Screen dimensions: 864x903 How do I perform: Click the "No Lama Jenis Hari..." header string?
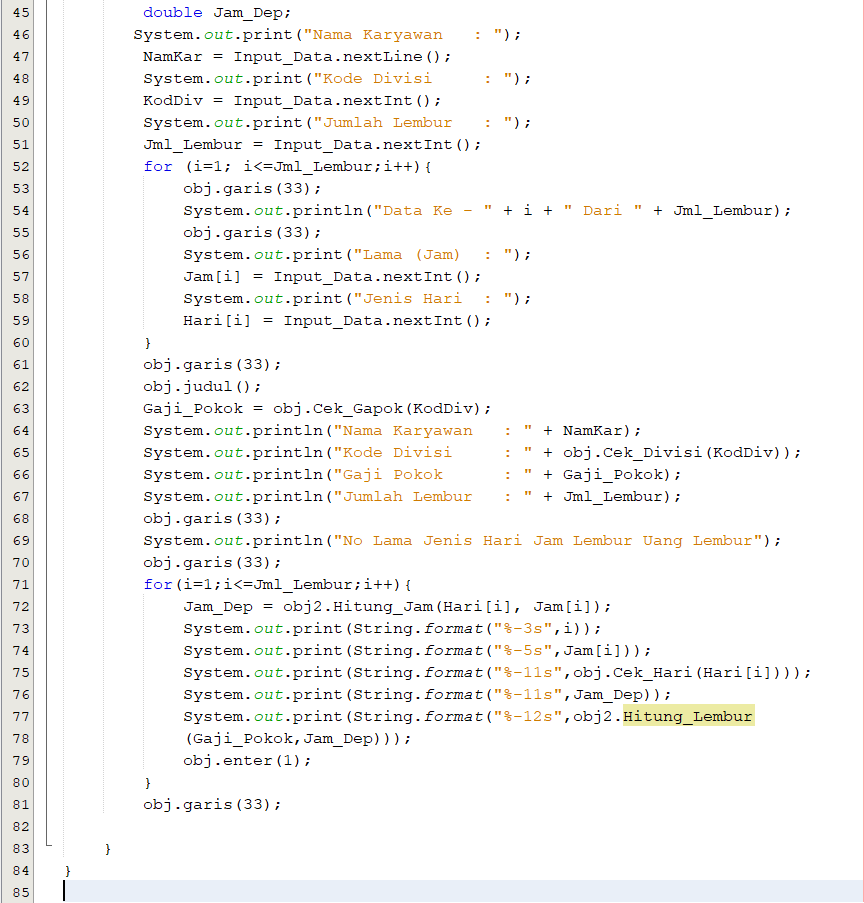(548, 540)
